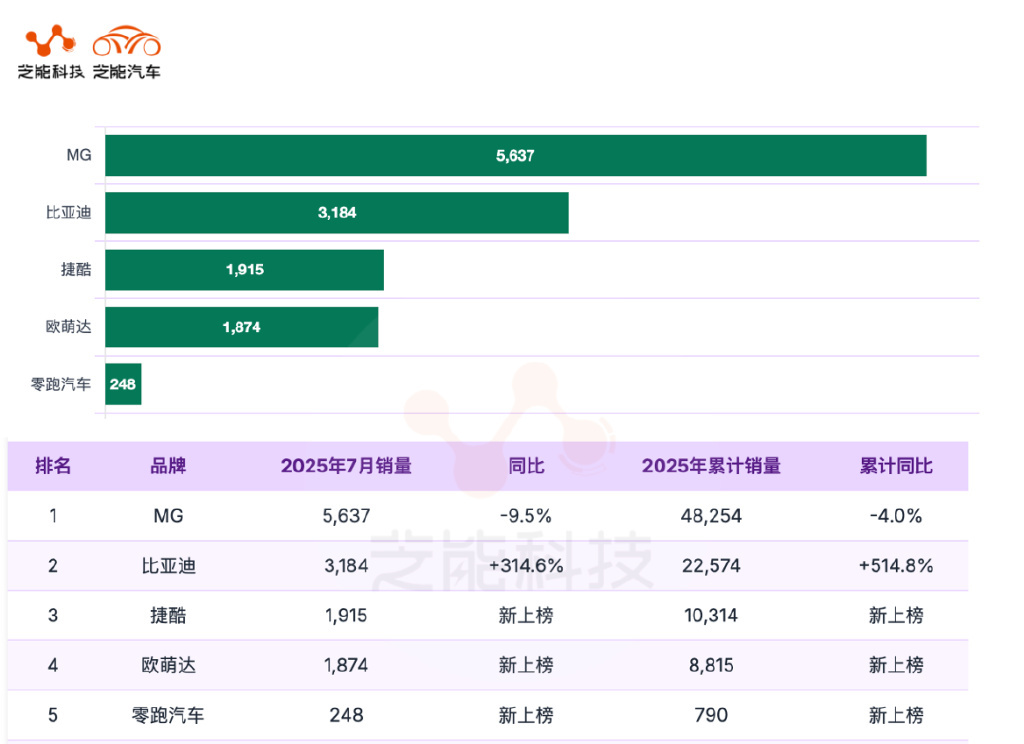
Task: Click the 品牌 column header
Action: point(168,466)
